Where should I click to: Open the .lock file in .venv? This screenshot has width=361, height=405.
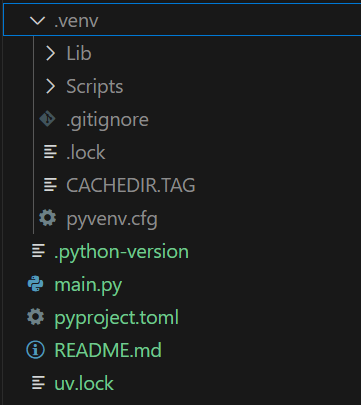pyautogui.click(x=86, y=152)
